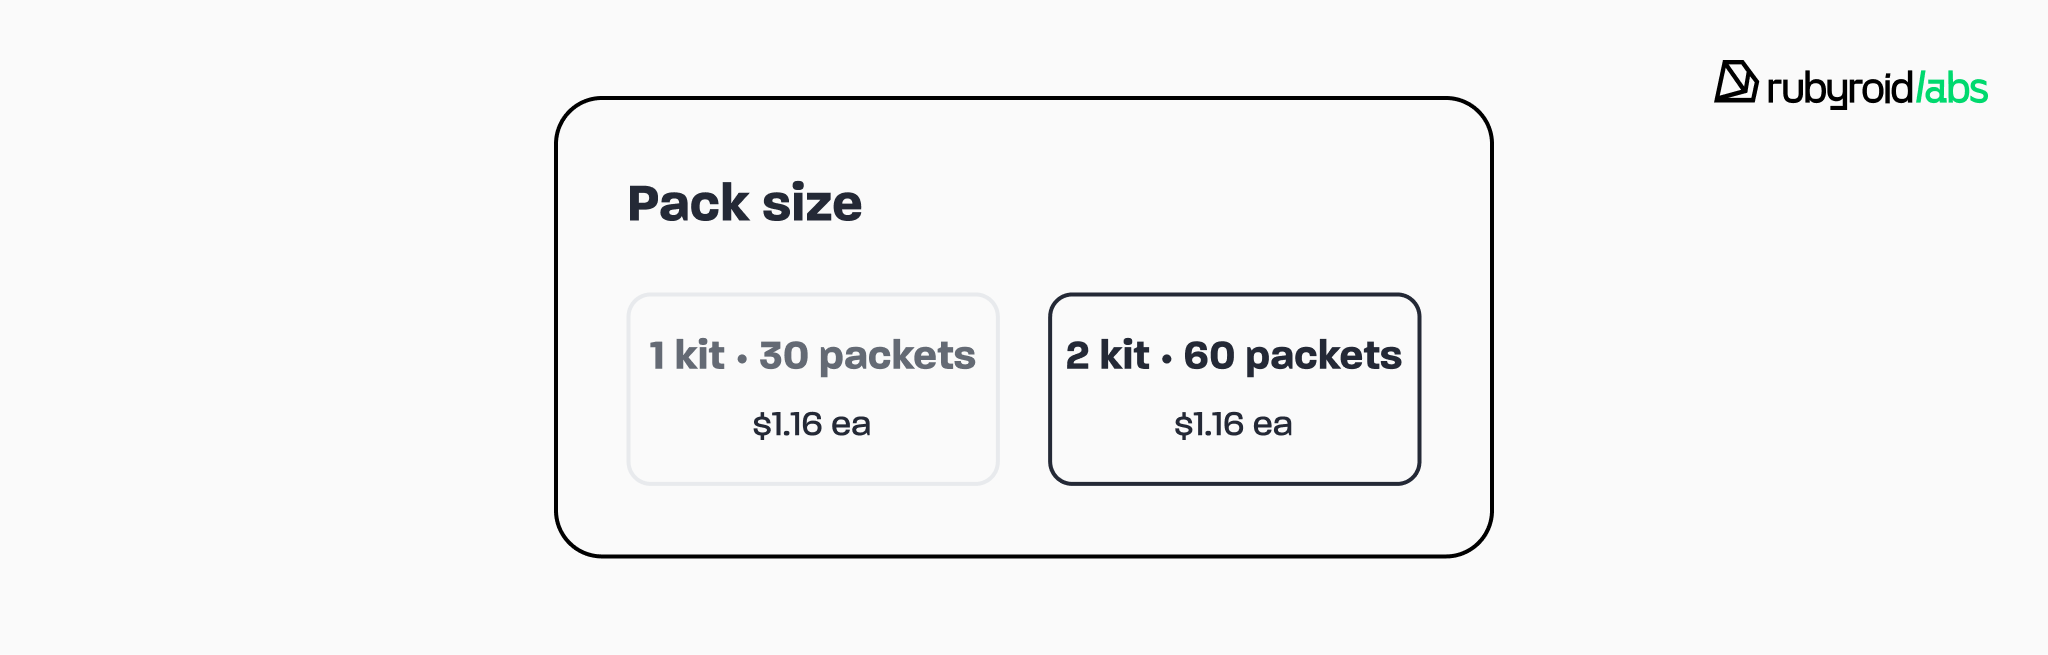Click the $1.16 ea price under 1 kit
Screen dimensions: 2048x655
(811, 424)
